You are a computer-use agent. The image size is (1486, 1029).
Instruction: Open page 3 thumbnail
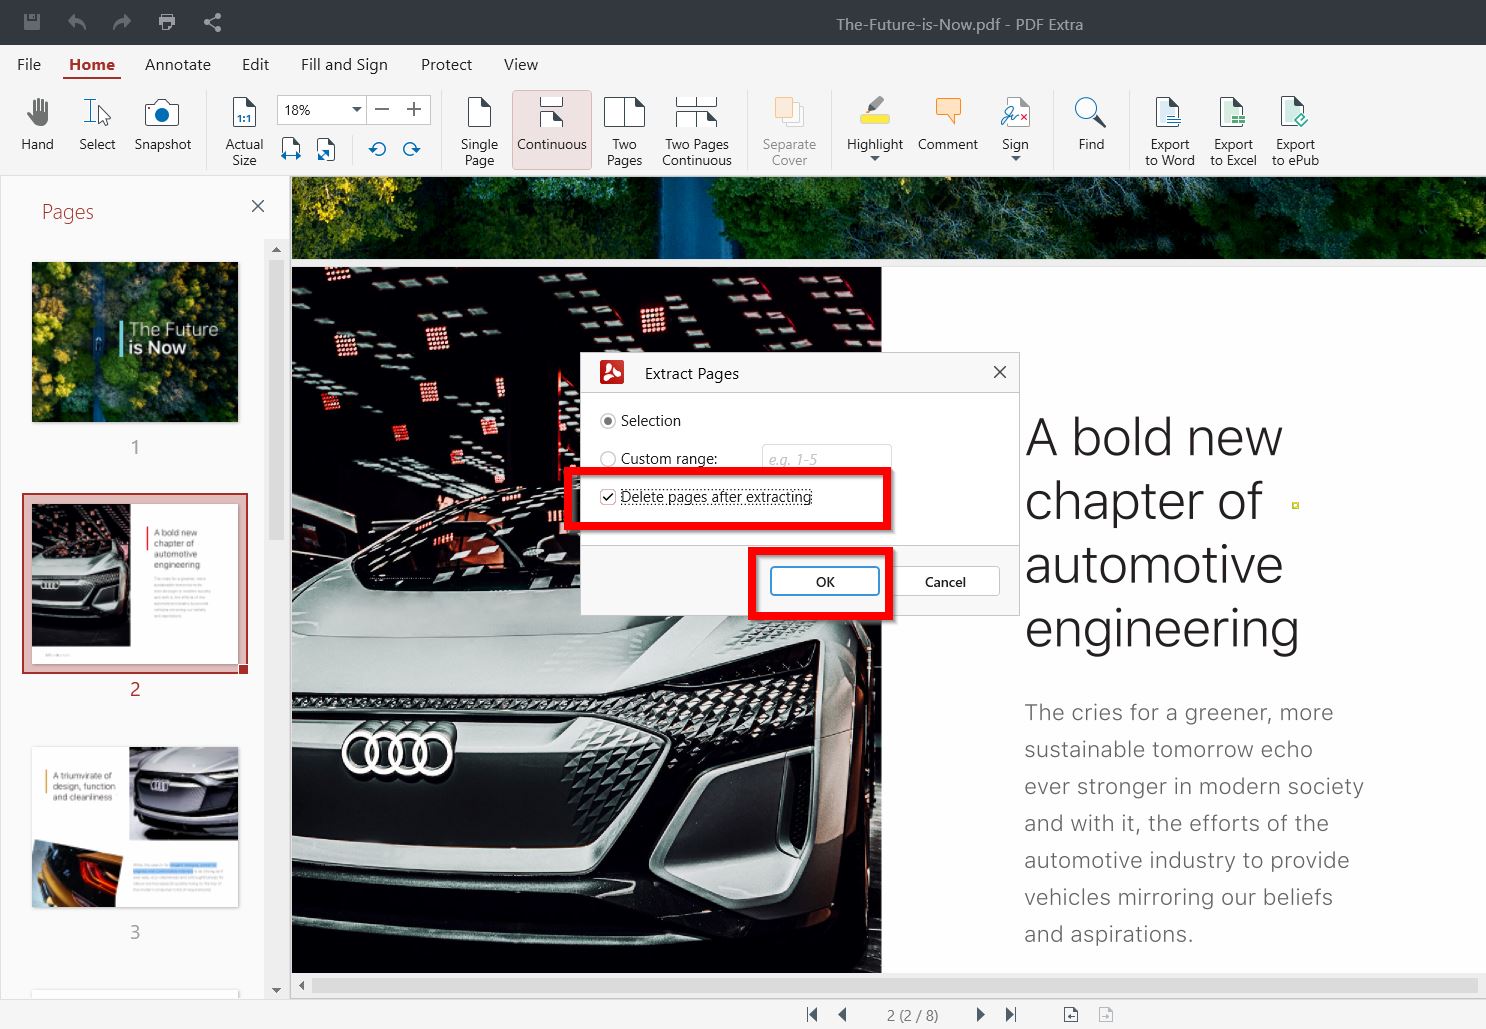[135, 827]
